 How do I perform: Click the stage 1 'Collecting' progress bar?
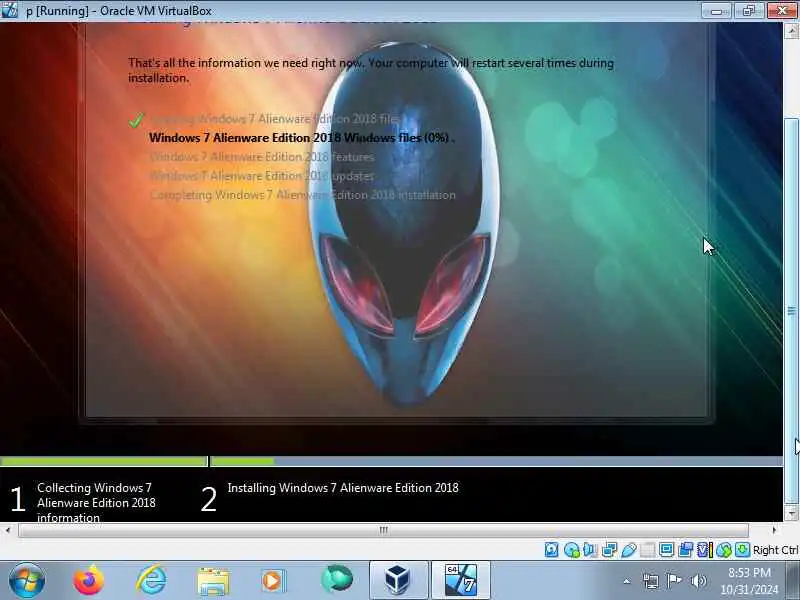104,461
